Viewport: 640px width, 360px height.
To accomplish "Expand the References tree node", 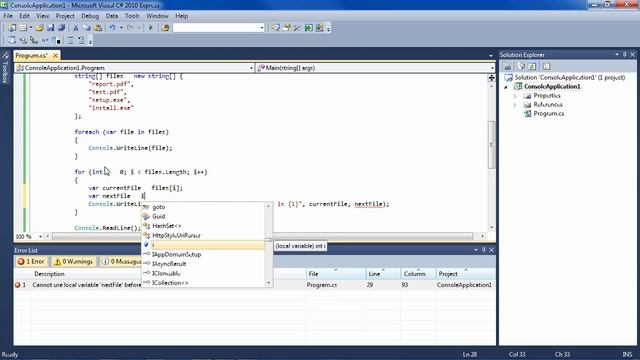I will pos(515,104).
